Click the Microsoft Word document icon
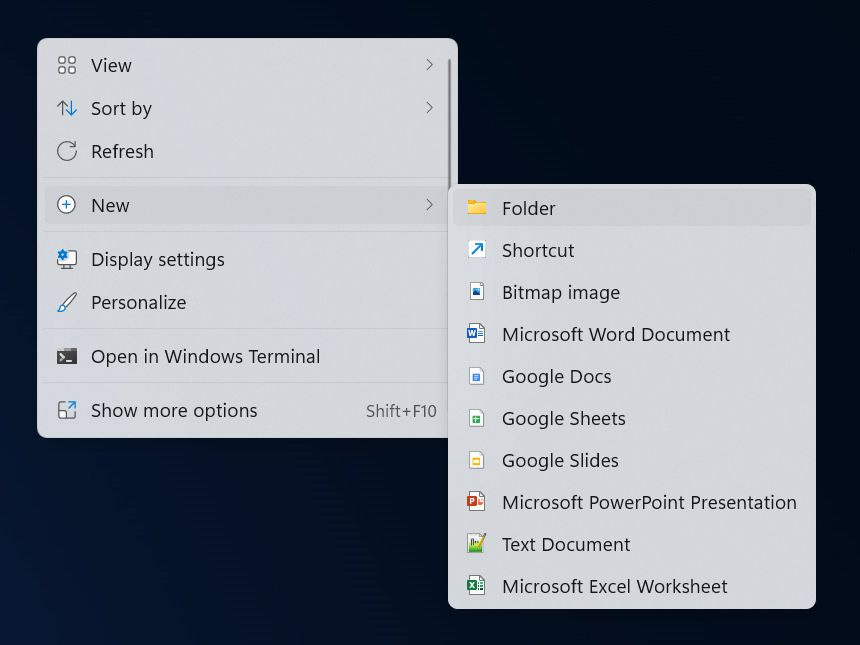 pyautogui.click(x=476, y=333)
